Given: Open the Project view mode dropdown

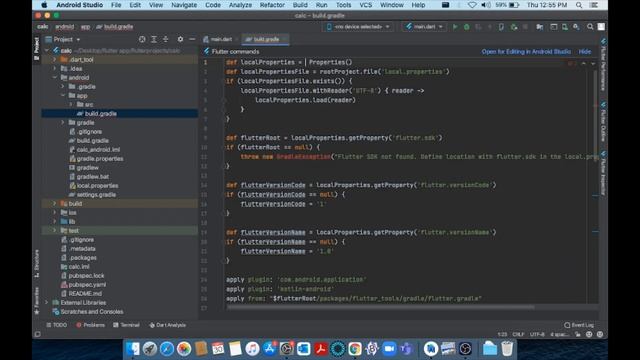Looking at the screenshot, I should [x=63, y=40].
